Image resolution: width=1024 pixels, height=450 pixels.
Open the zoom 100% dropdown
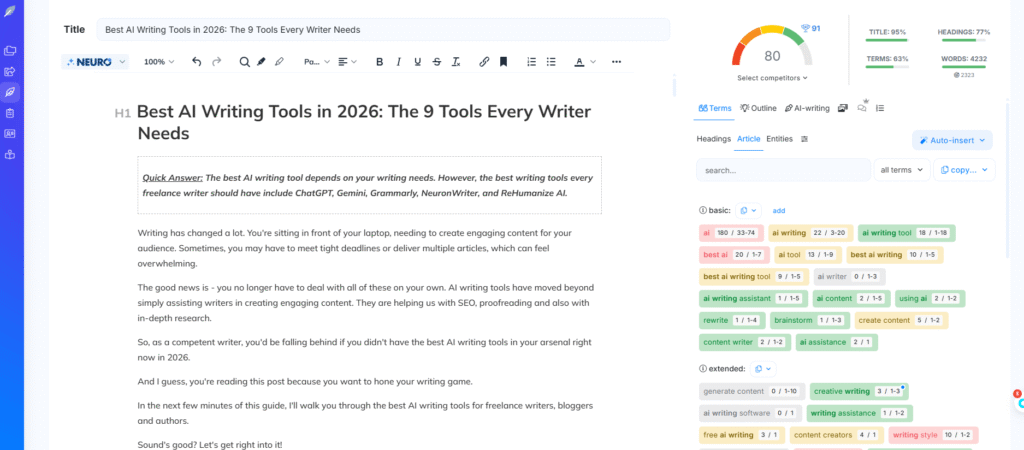click(x=159, y=62)
